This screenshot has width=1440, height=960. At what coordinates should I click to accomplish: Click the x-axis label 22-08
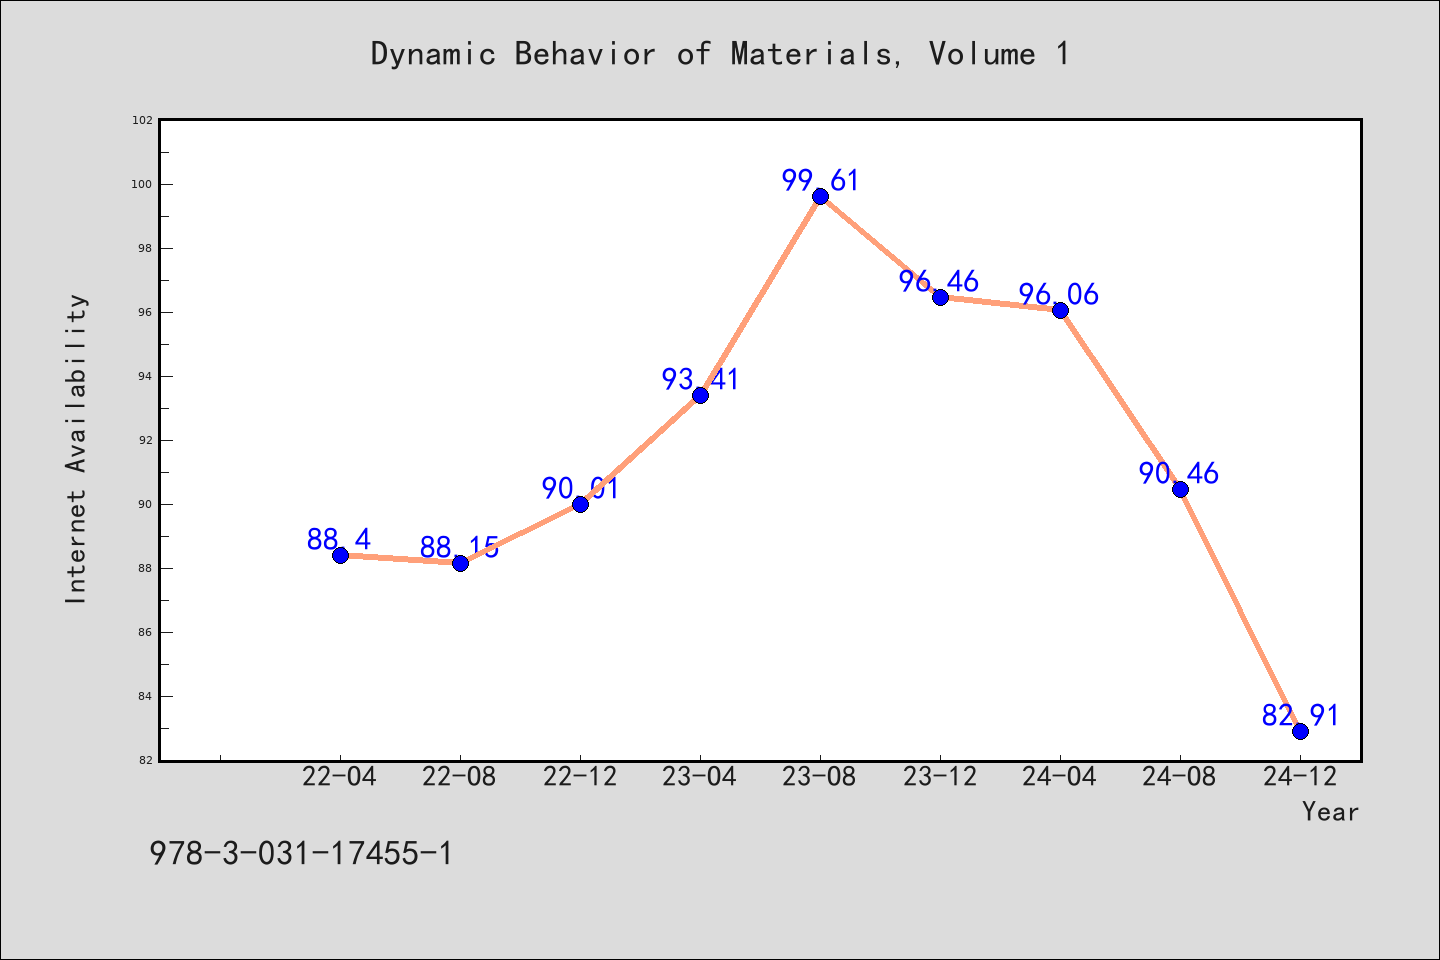coord(460,777)
